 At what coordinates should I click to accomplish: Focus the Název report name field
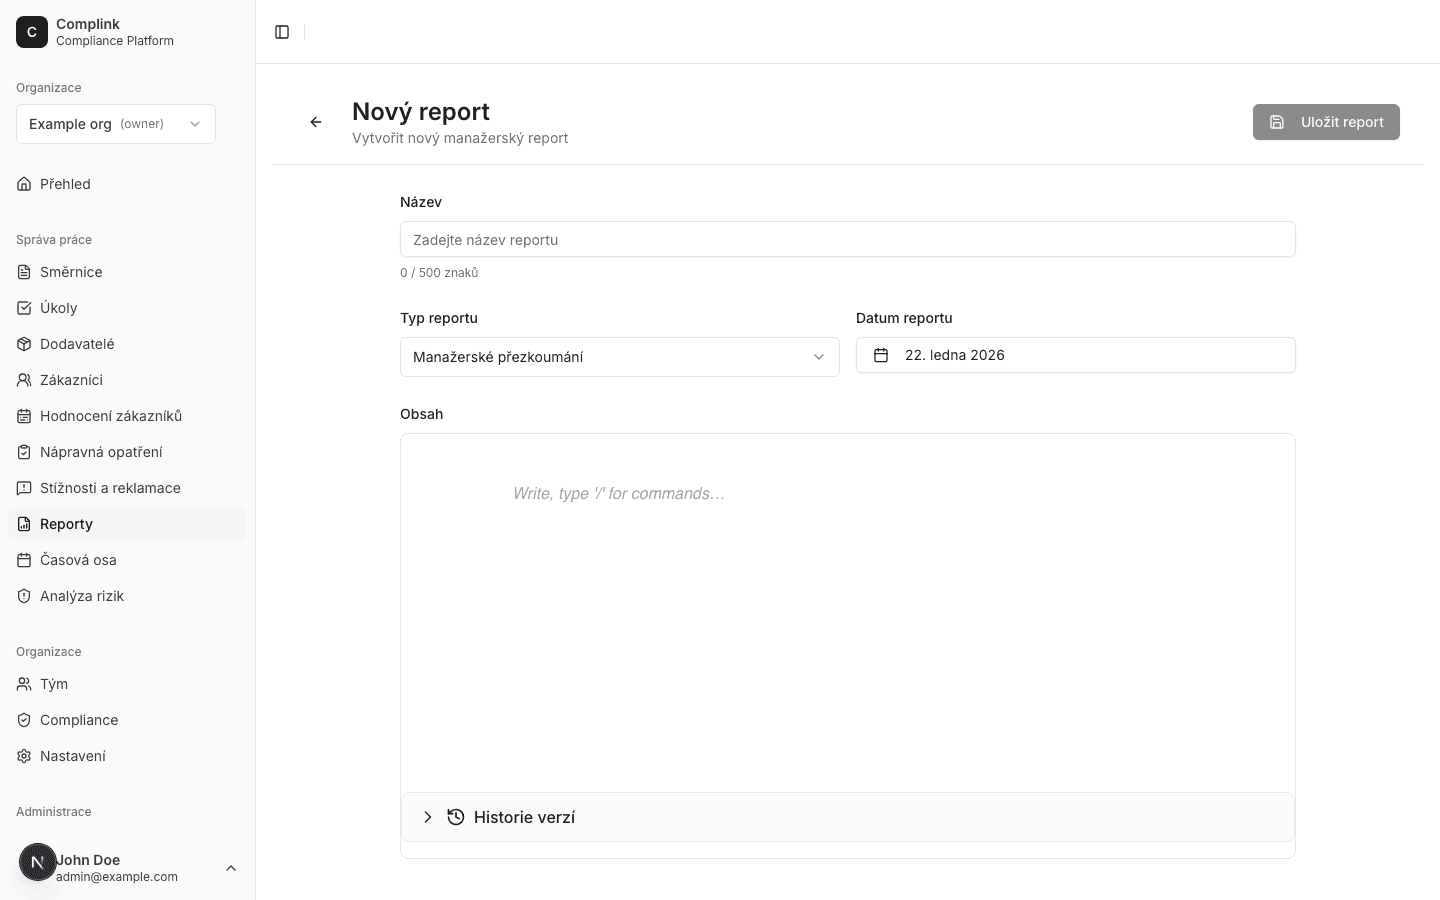coord(847,240)
